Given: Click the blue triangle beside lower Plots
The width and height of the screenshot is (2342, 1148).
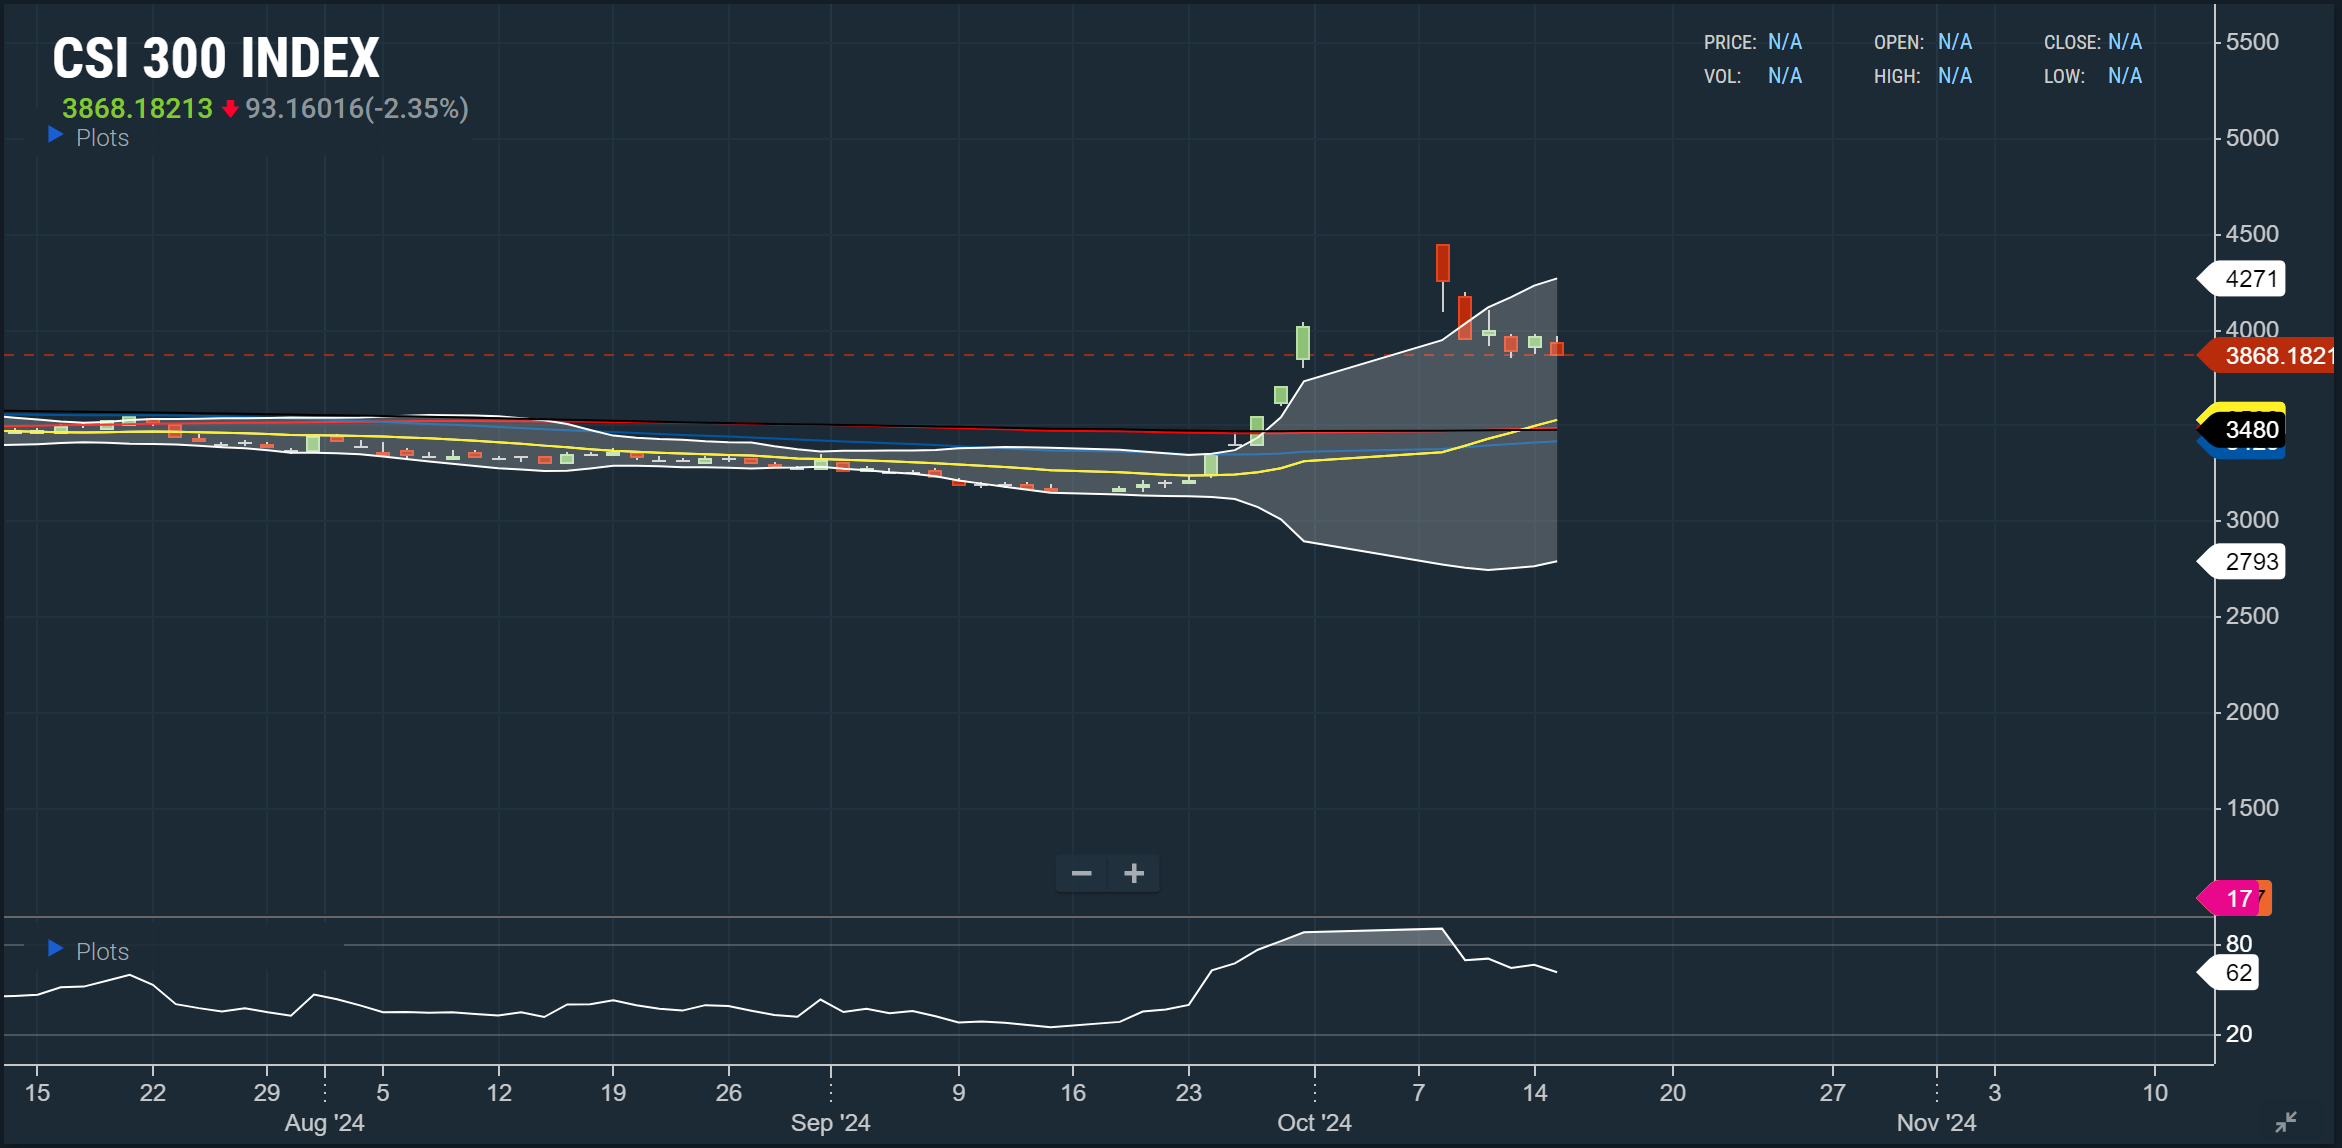Looking at the screenshot, I should [56, 948].
